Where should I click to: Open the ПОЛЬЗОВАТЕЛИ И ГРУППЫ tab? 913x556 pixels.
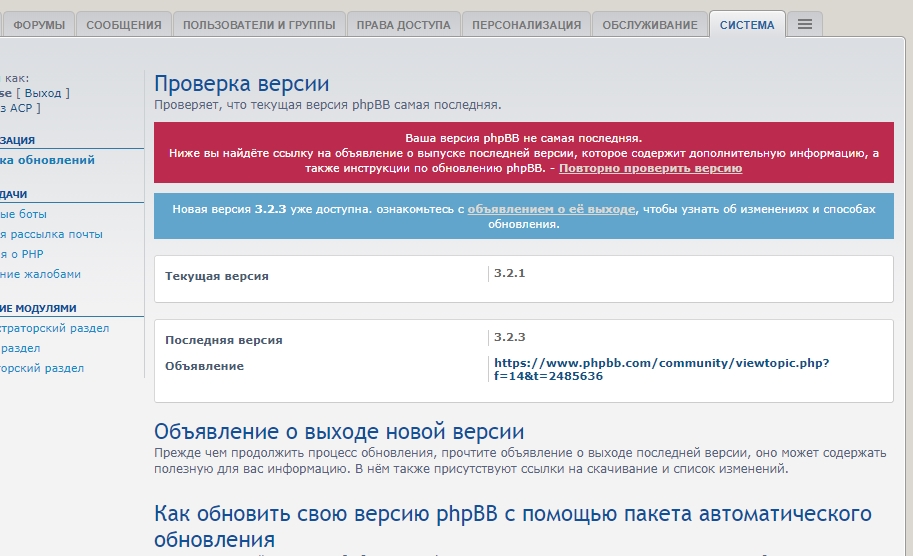coord(259,25)
